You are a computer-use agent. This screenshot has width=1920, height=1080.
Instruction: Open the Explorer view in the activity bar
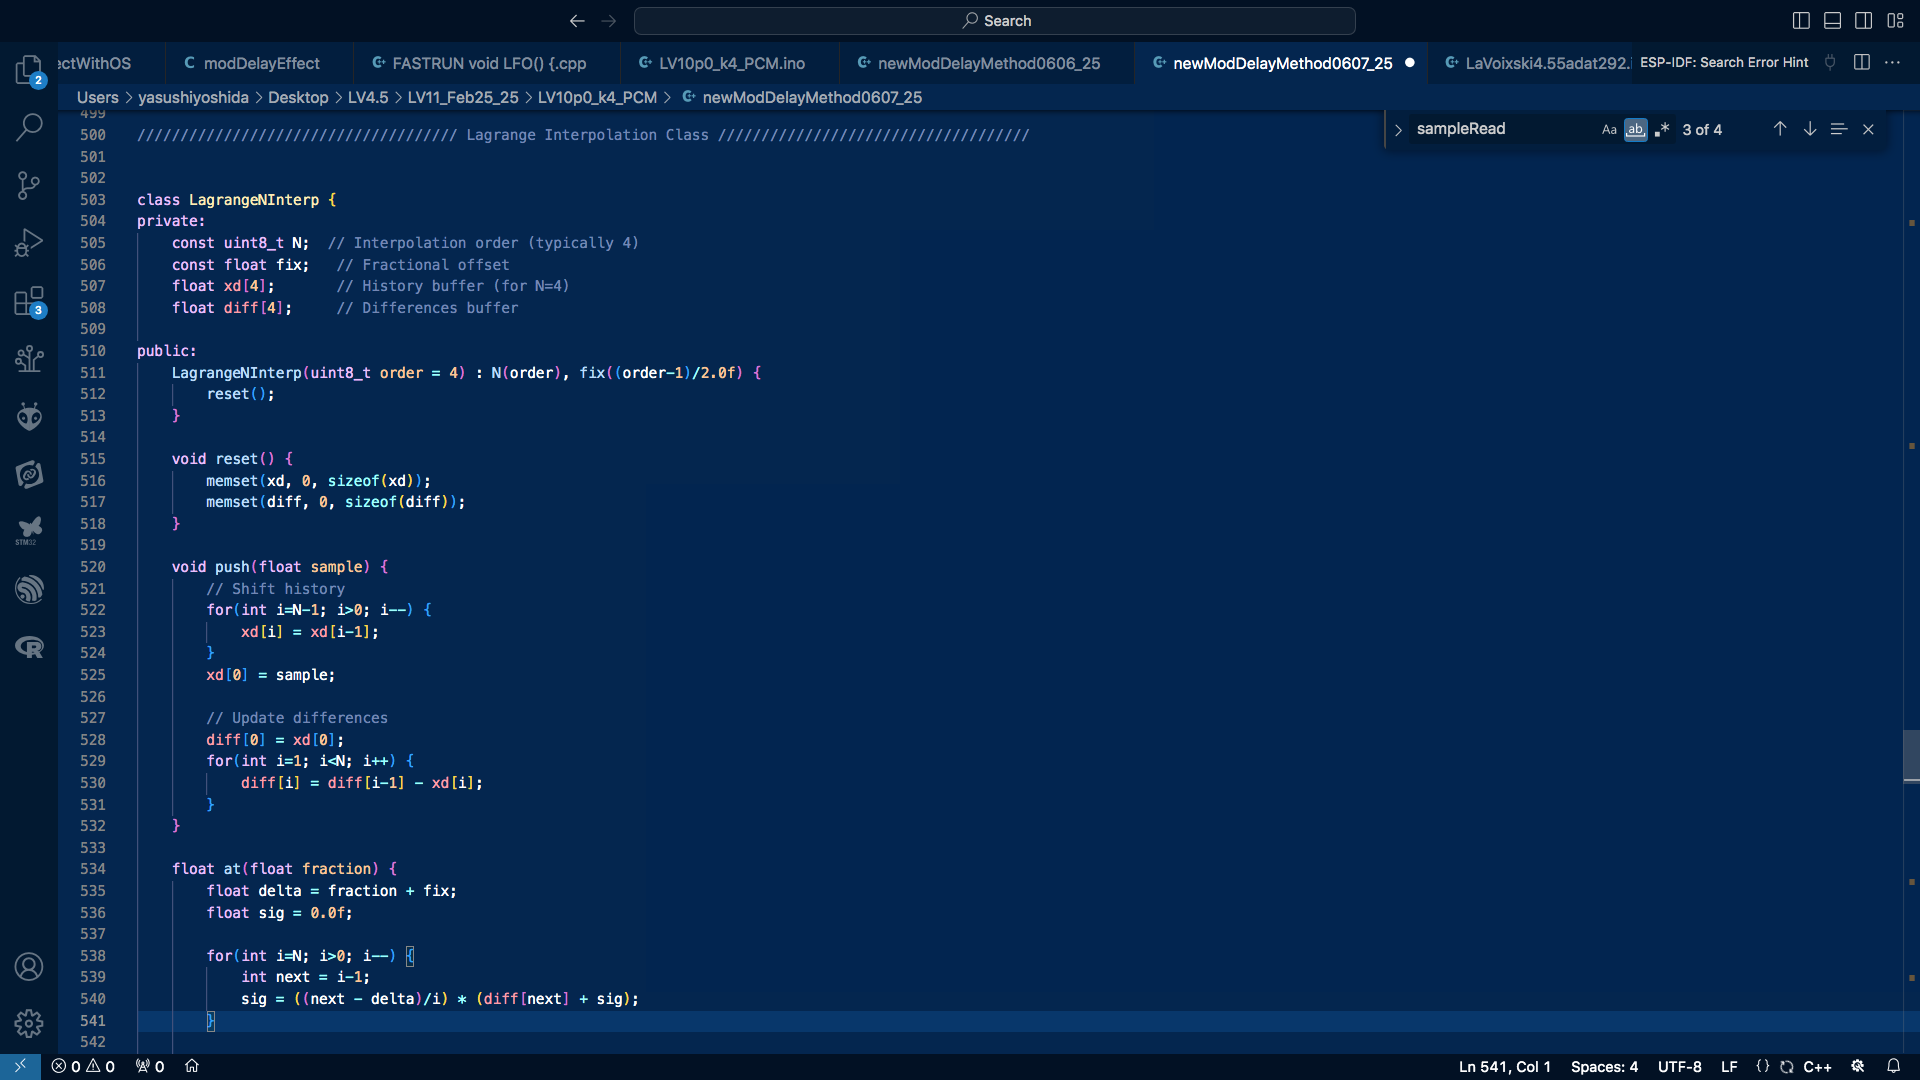(29, 69)
